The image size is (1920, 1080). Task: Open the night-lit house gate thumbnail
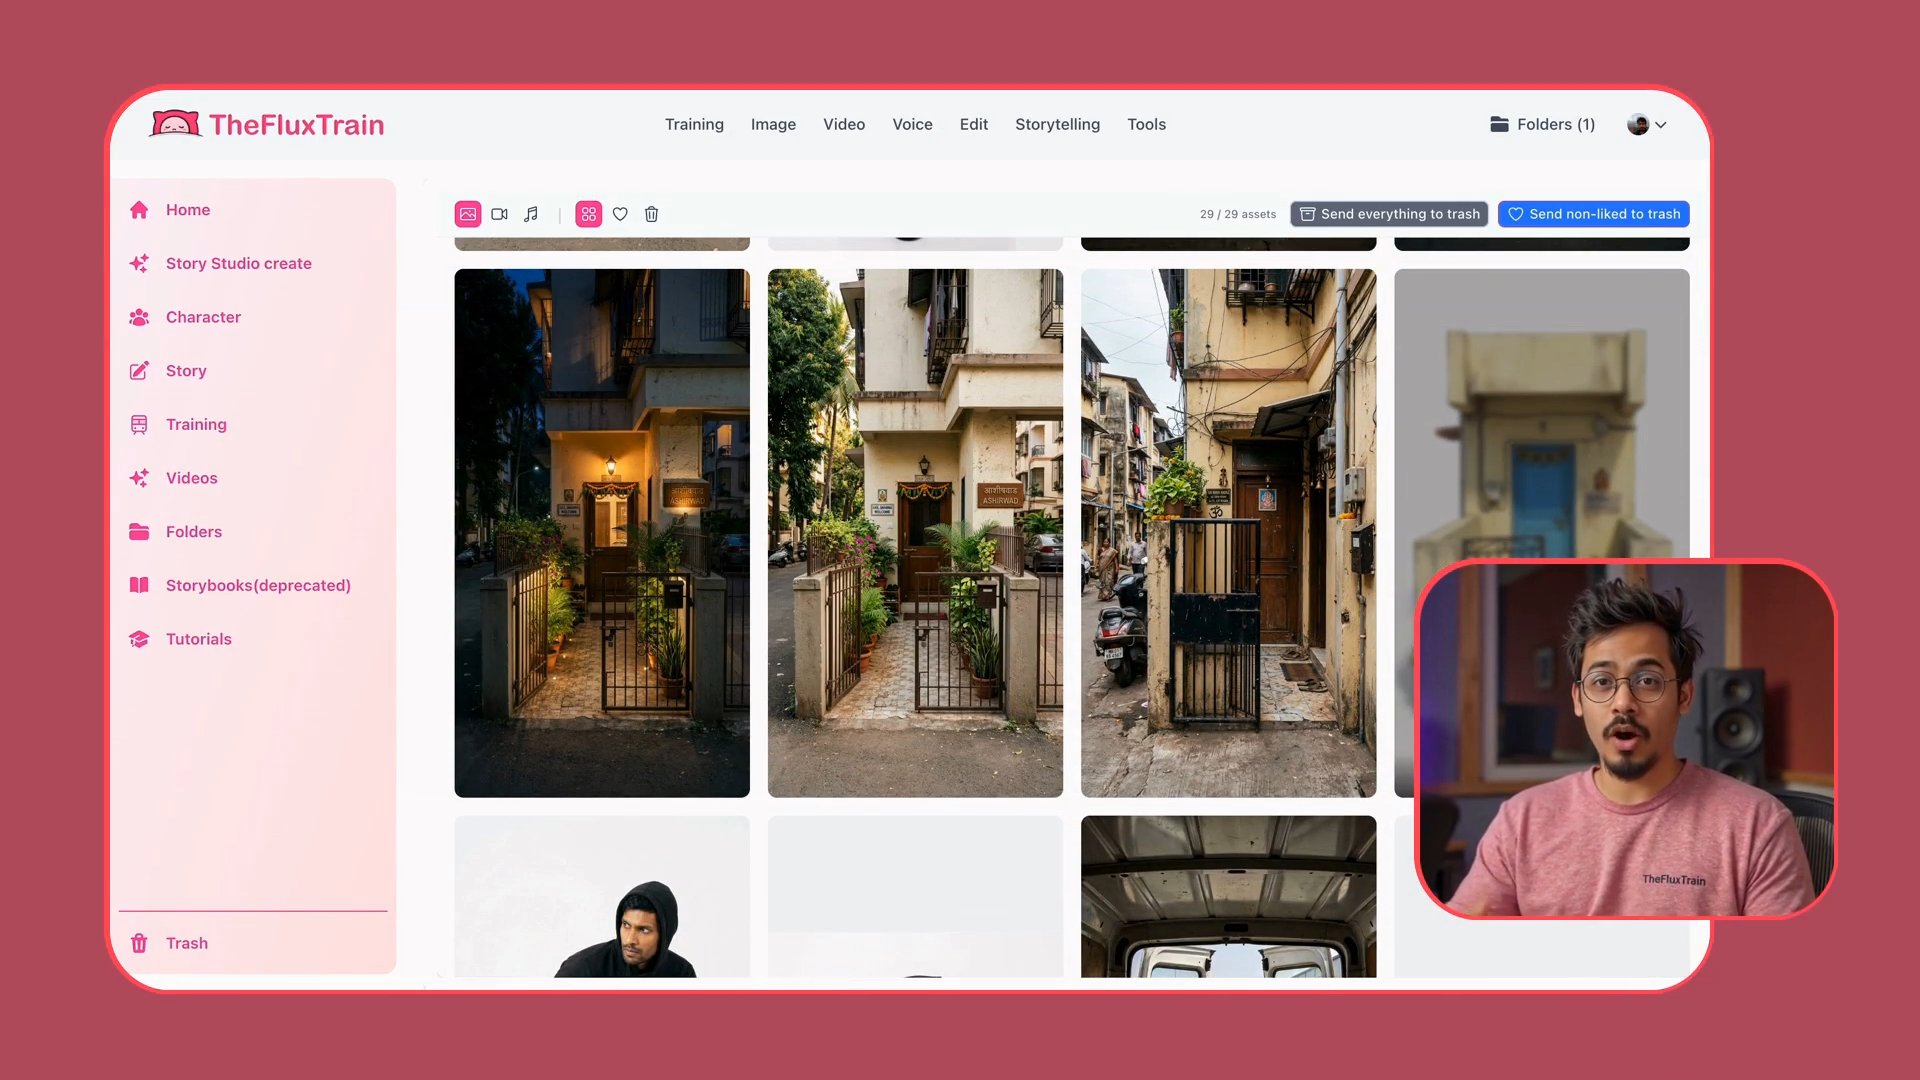point(602,533)
